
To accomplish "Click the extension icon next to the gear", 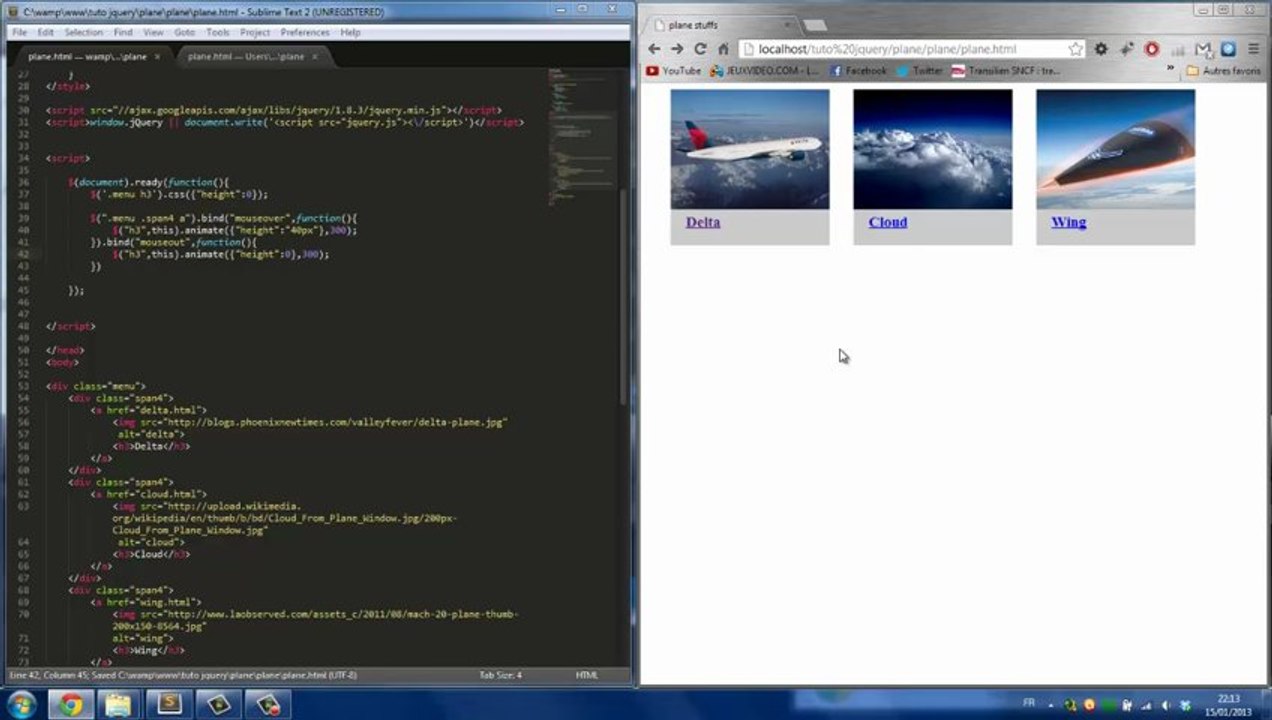I will click(x=1127, y=49).
